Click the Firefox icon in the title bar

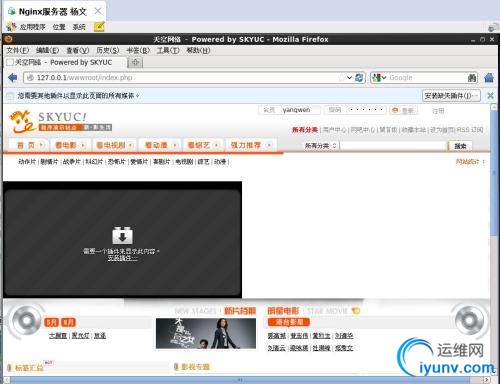[9, 39]
